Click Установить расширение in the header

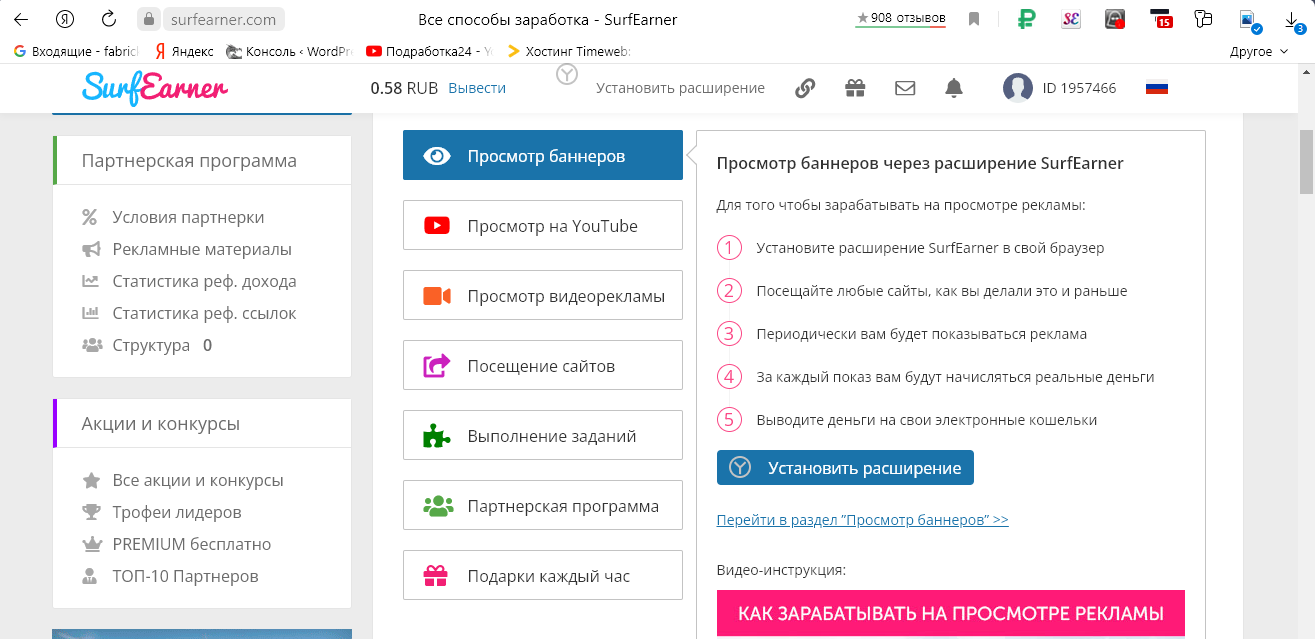(680, 88)
